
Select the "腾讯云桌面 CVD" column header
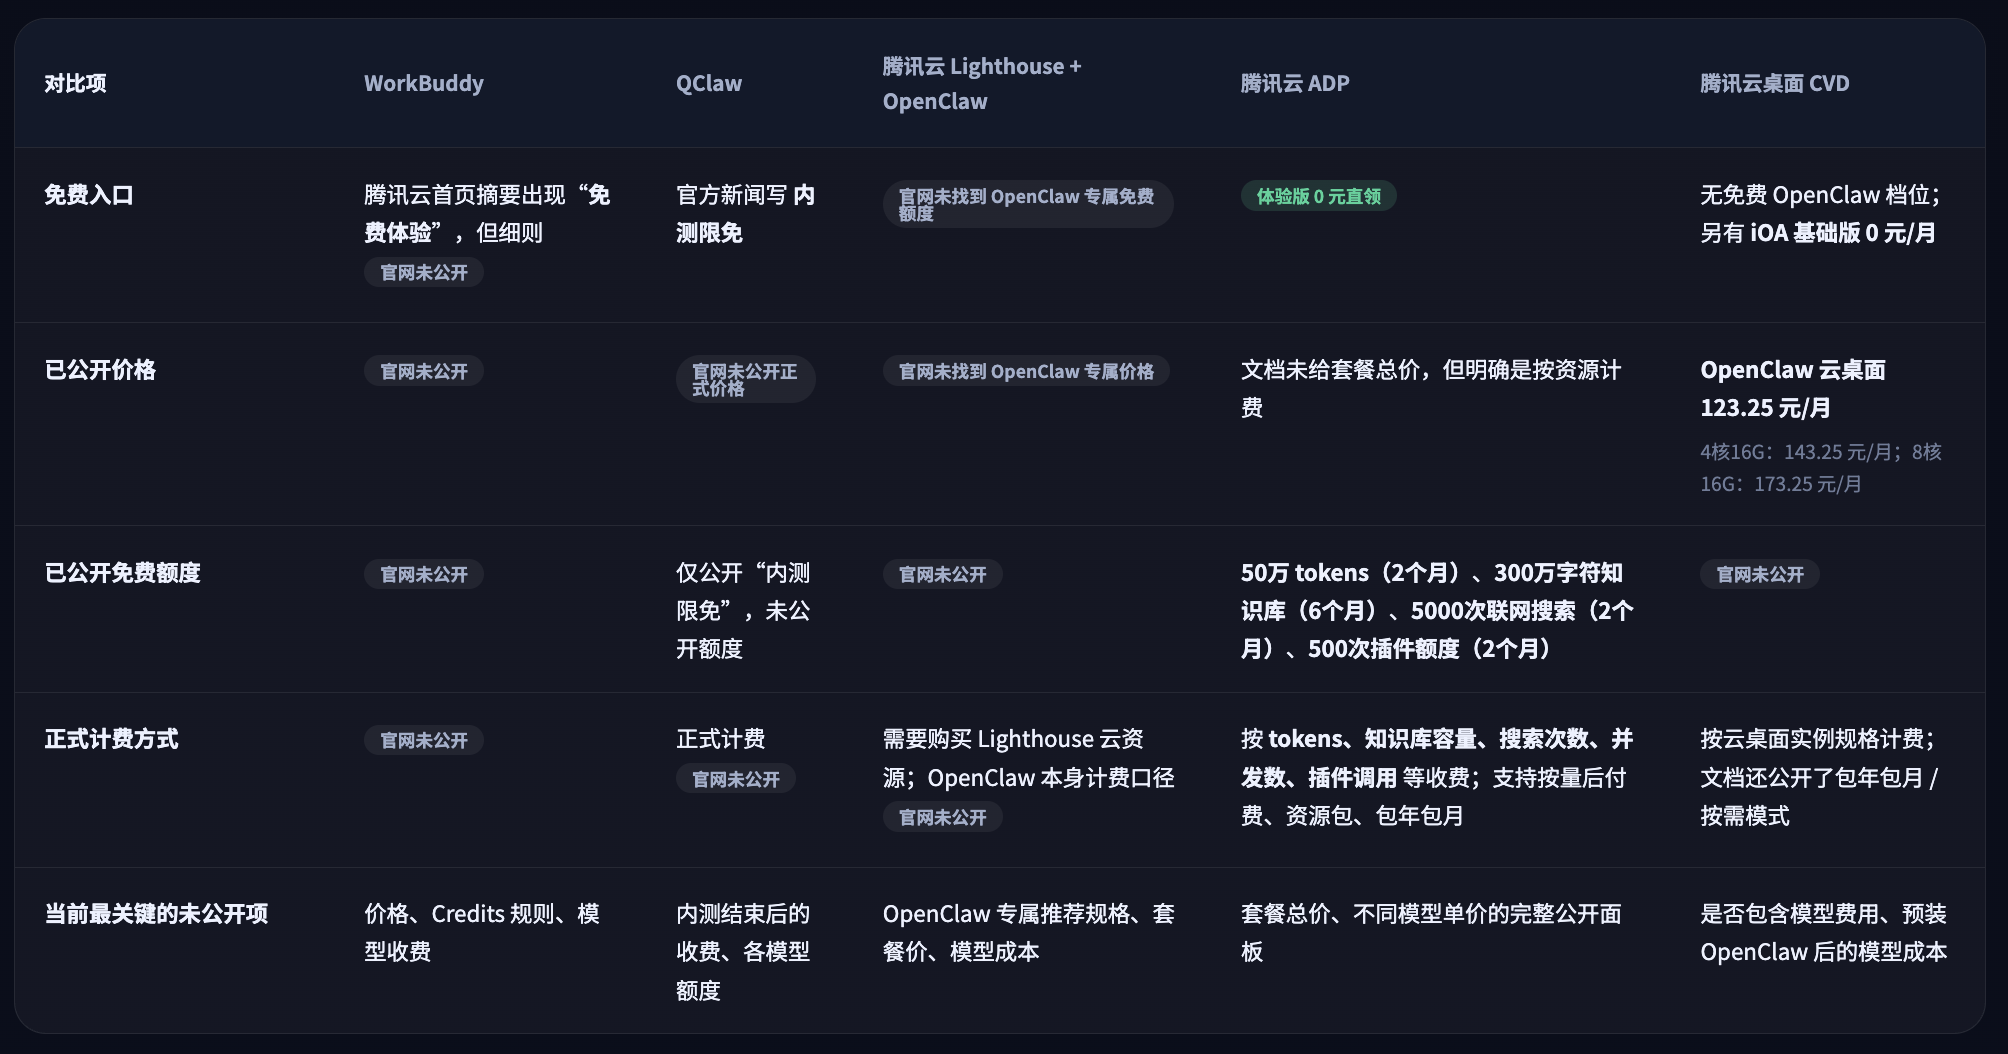coord(1774,83)
